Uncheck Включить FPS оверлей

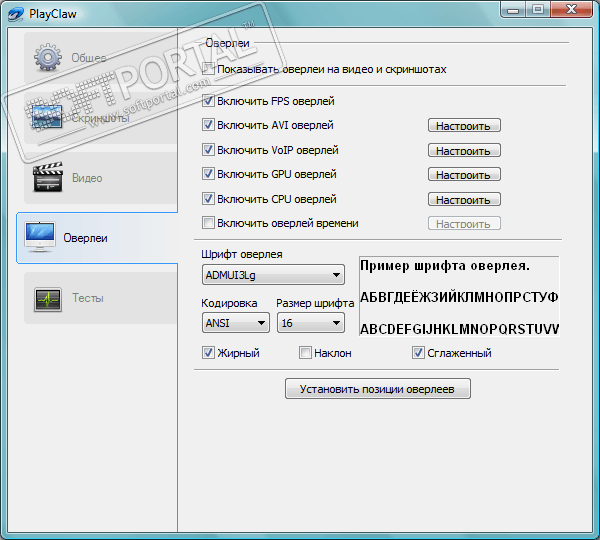point(208,101)
